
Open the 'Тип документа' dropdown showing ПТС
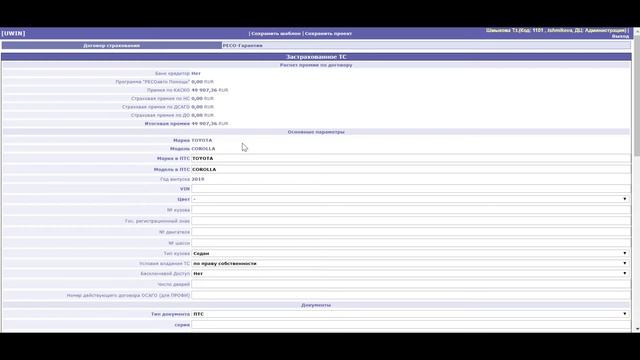(x=410, y=314)
